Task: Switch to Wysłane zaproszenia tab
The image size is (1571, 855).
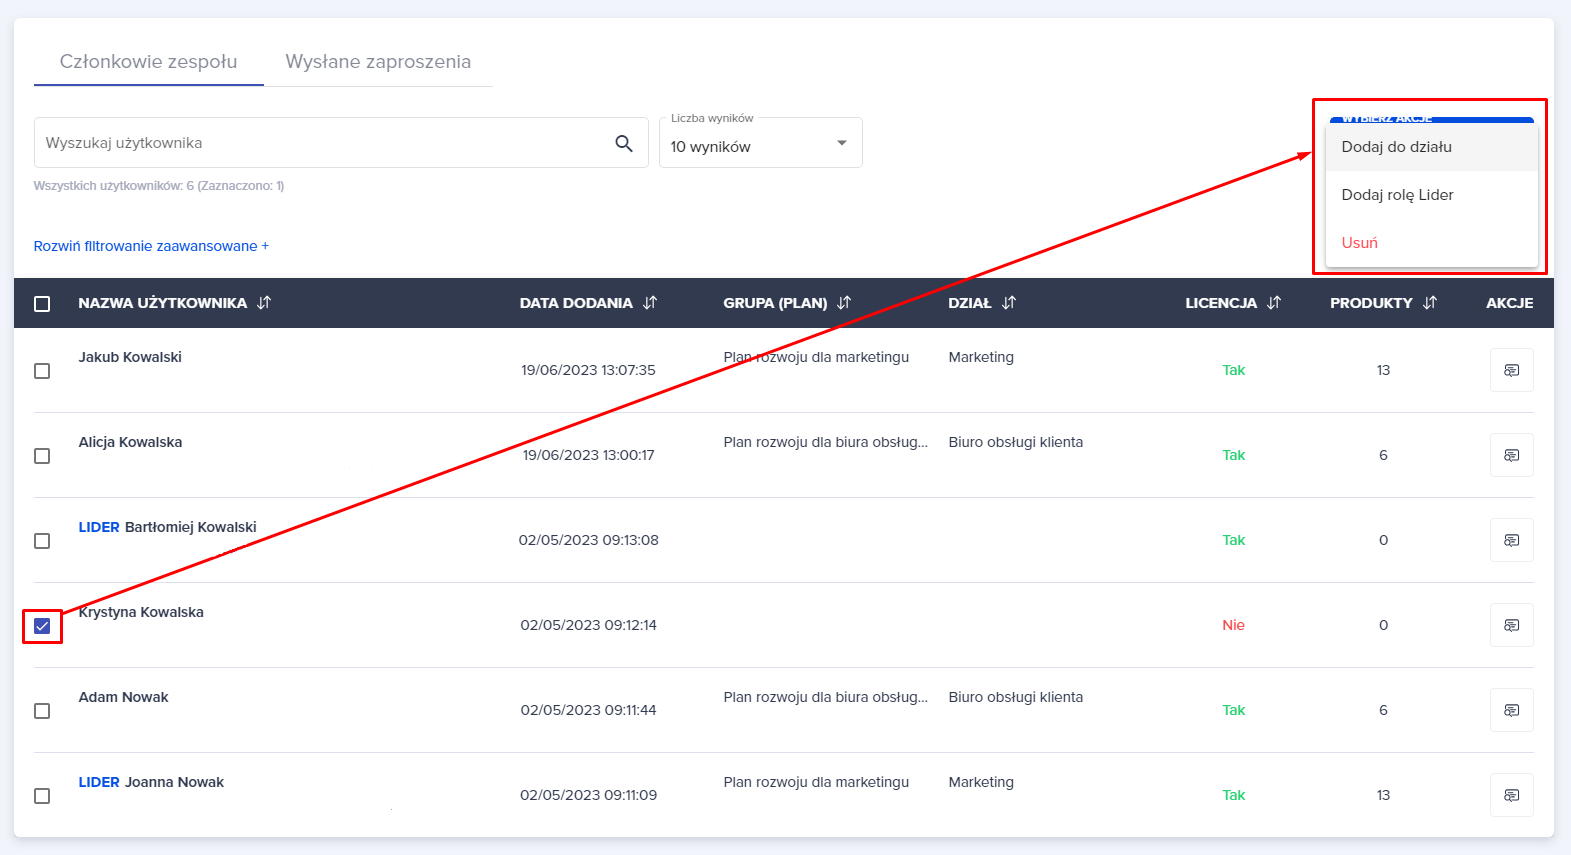Action: tap(378, 62)
